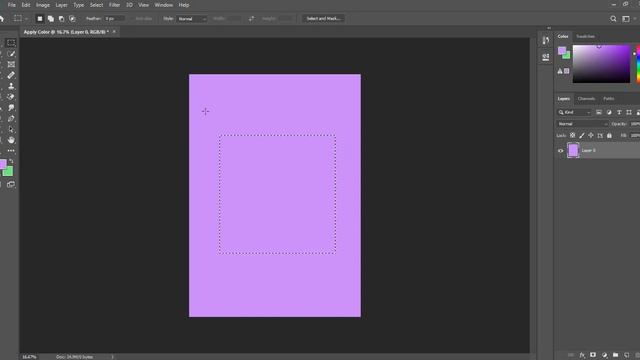Toggle lock all padlock icon
This screenshot has height=360, width=640.
click(609, 135)
